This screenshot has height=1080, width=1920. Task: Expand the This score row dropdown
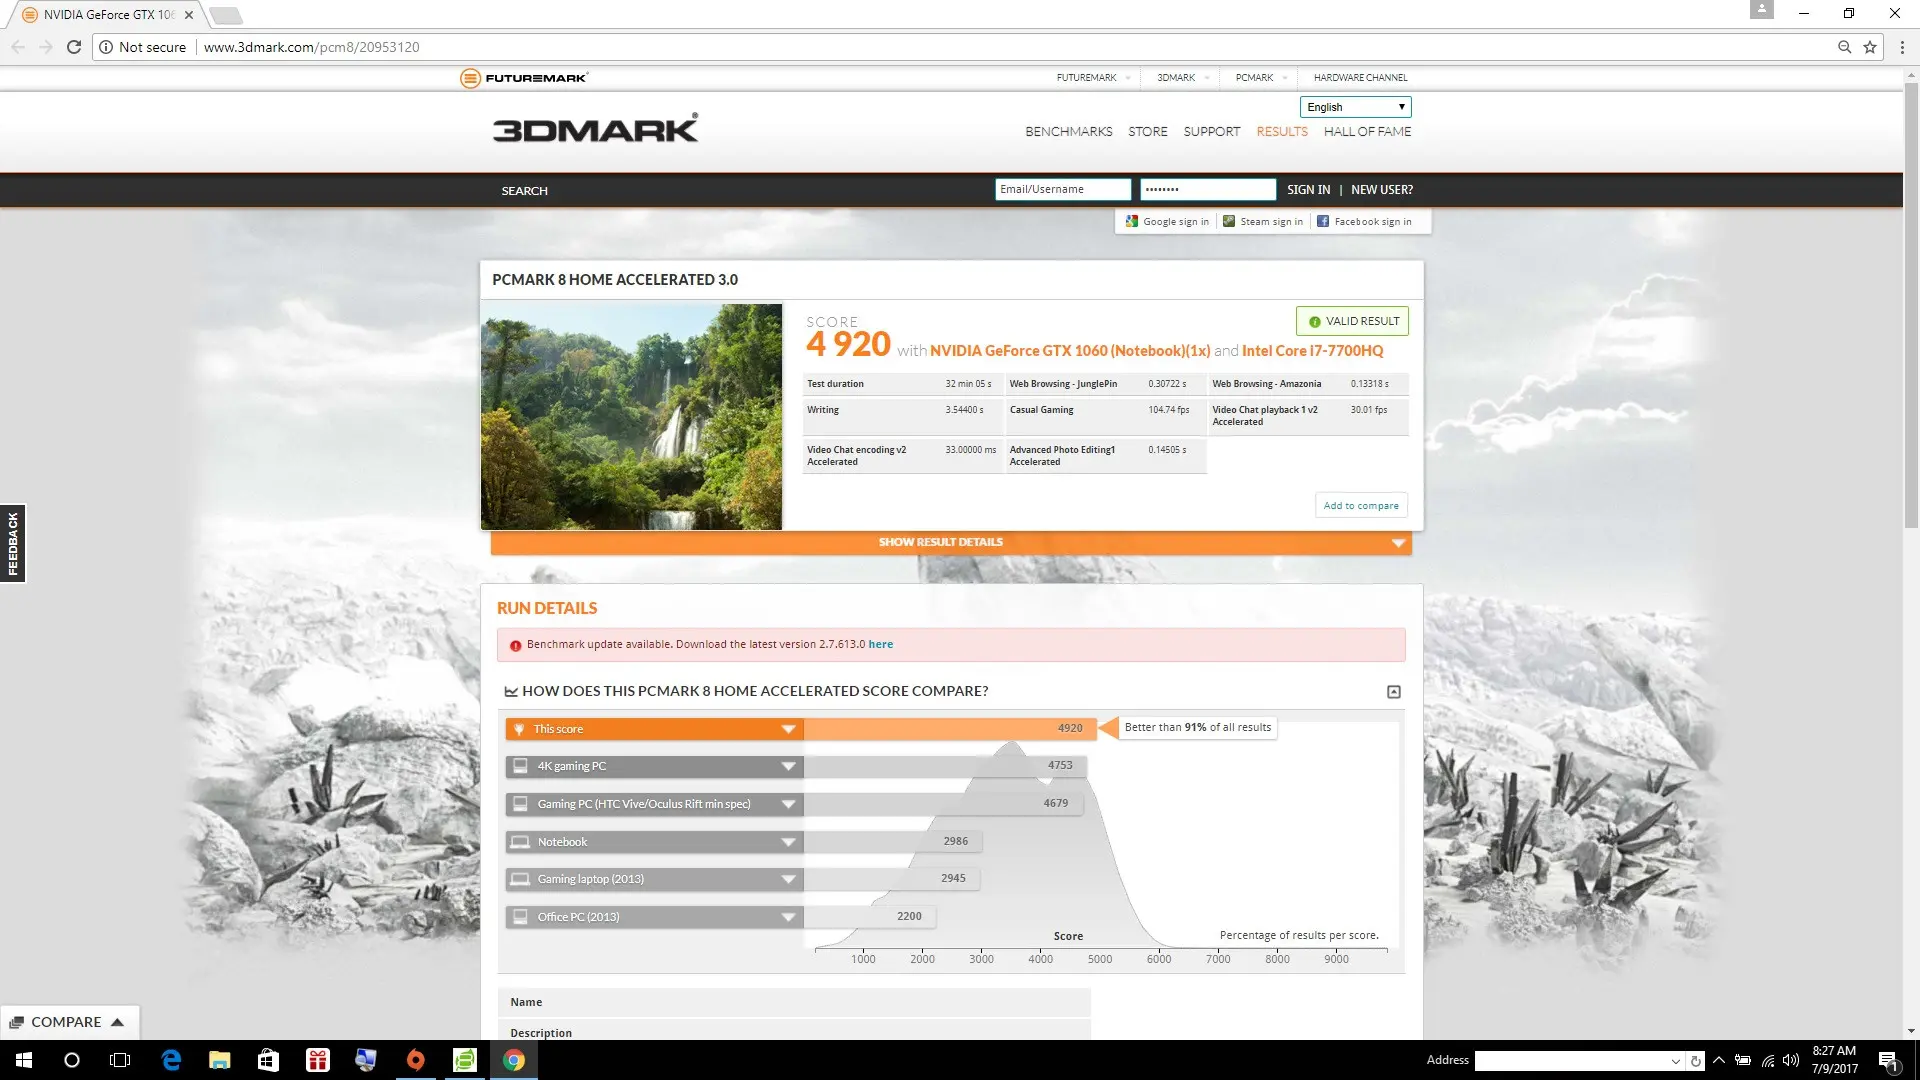tap(788, 729)
